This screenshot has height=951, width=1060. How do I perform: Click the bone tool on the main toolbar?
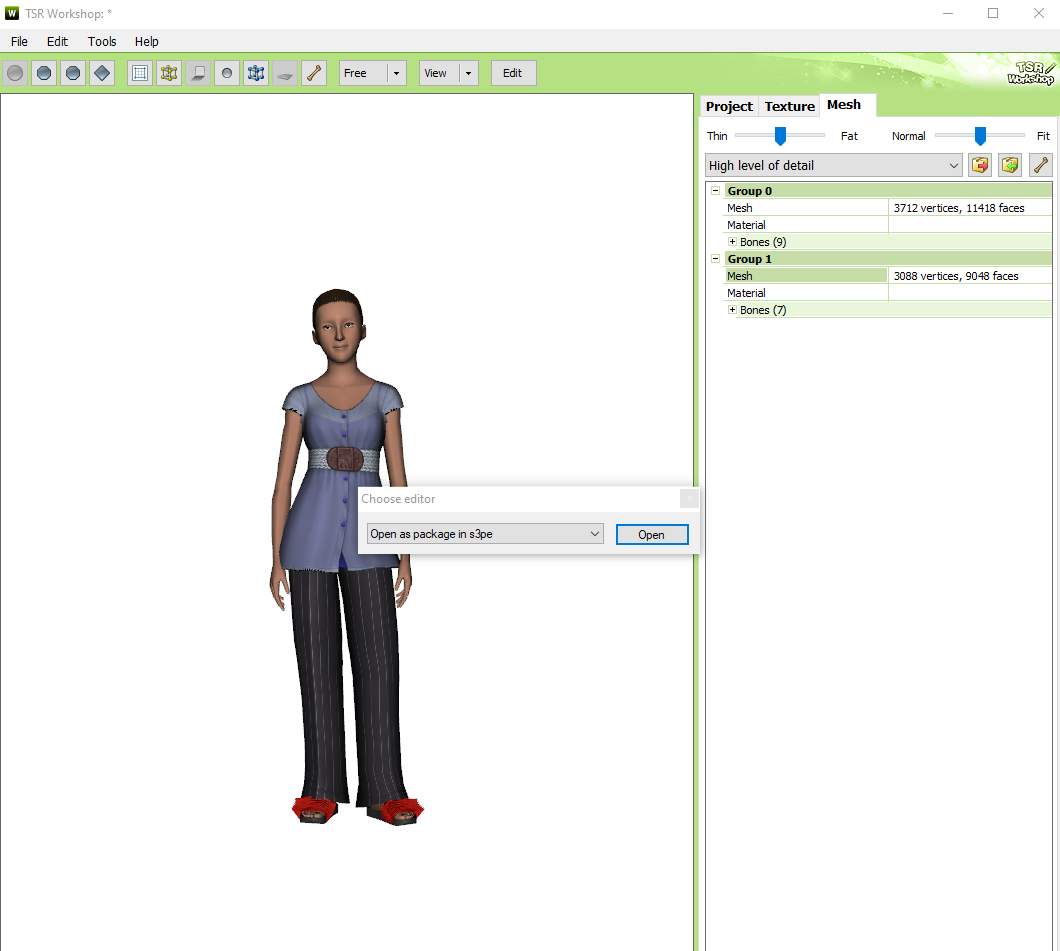point(313,72)
